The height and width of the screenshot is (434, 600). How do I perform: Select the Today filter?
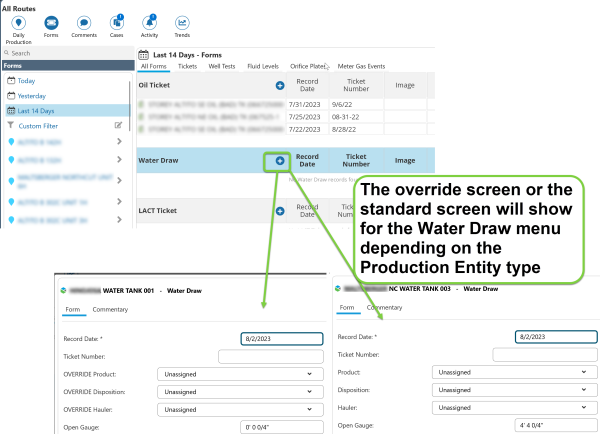pyautogui.click(x=26, y=80)
